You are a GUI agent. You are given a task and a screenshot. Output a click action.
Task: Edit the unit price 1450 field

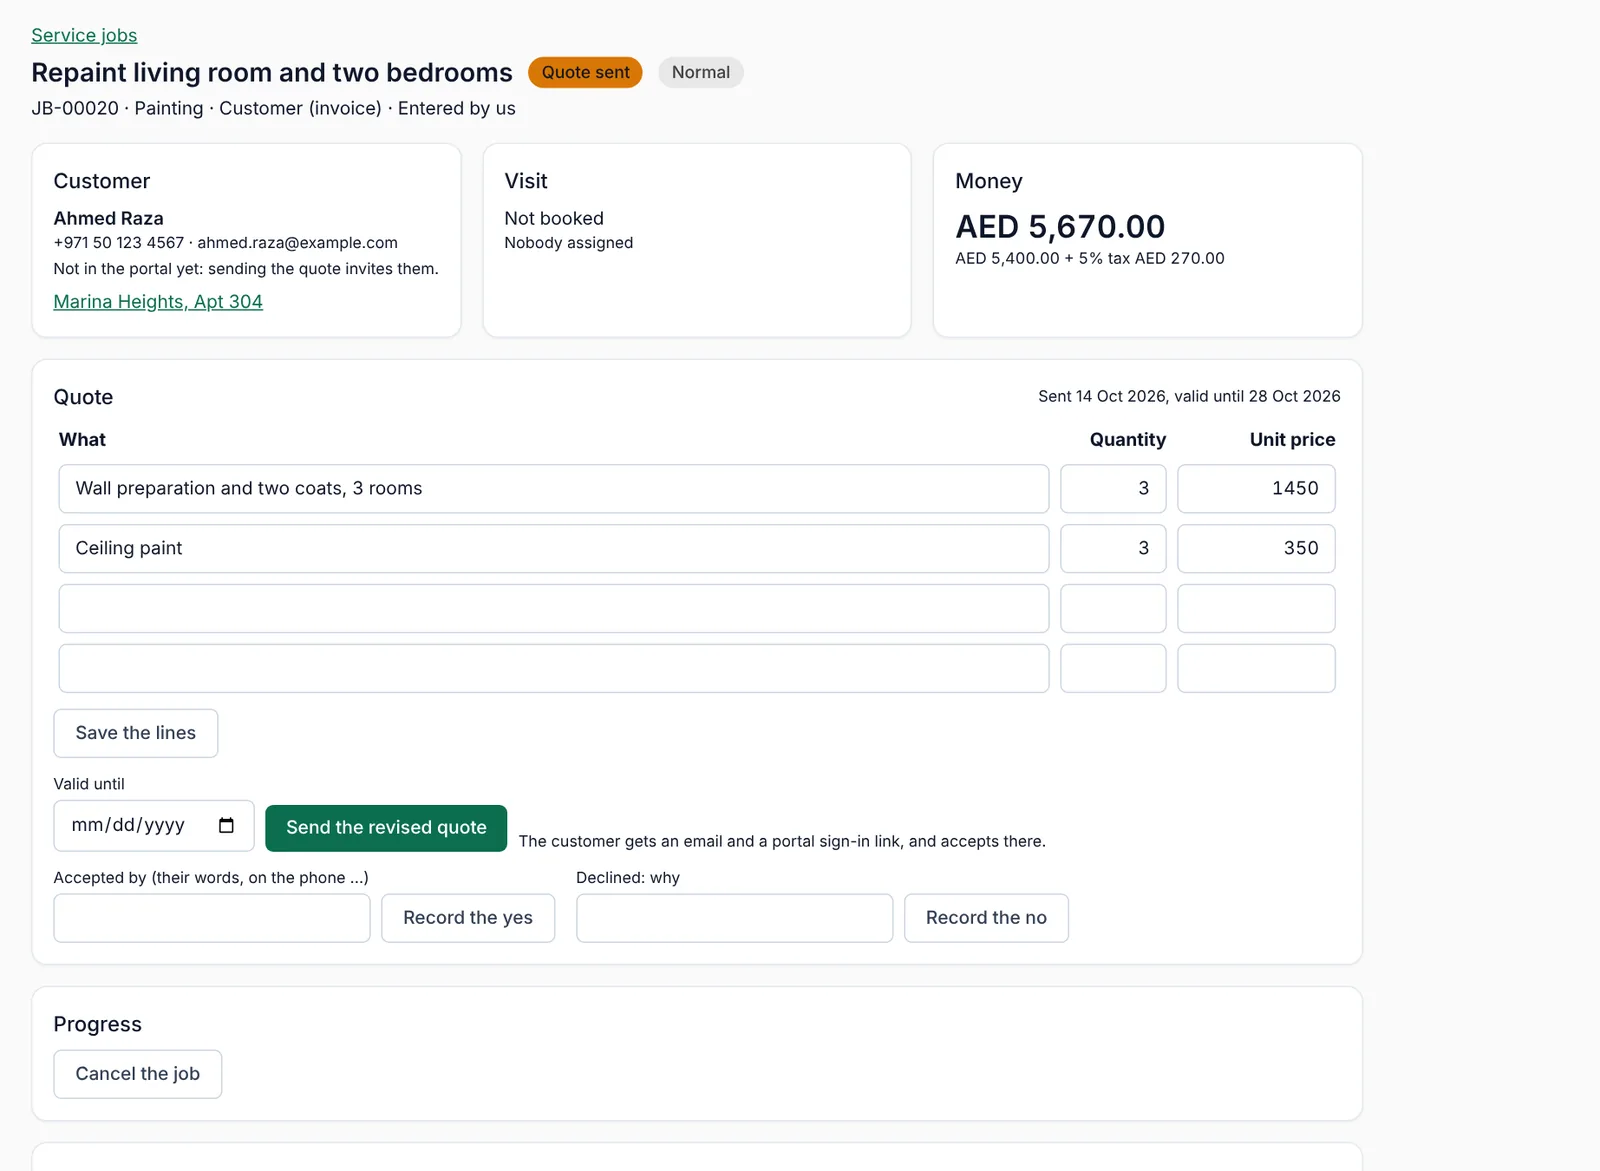click(1256, 489)
